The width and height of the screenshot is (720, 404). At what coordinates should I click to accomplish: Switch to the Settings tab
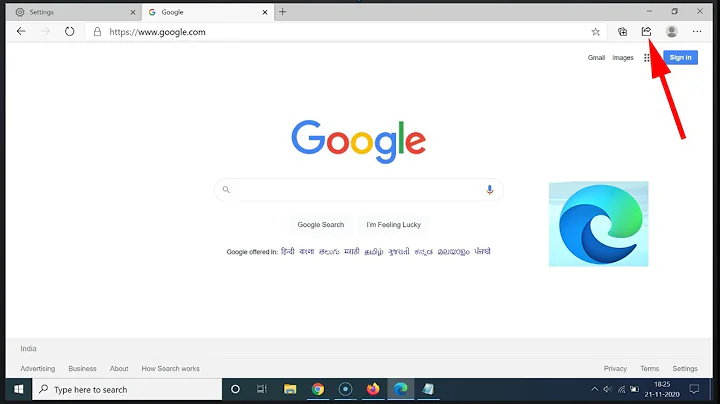(73, 12)
